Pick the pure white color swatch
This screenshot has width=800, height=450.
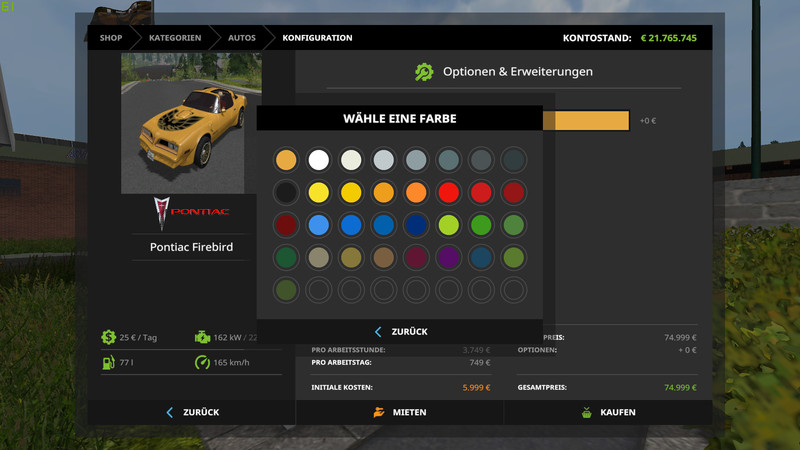pyautogui.click(x=318, y=160)
